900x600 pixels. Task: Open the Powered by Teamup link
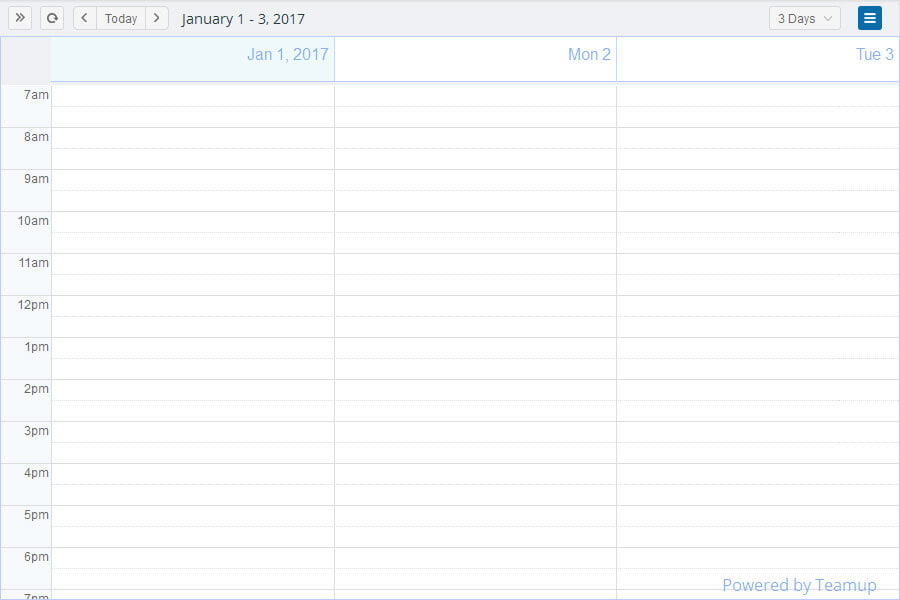(798, 585)
